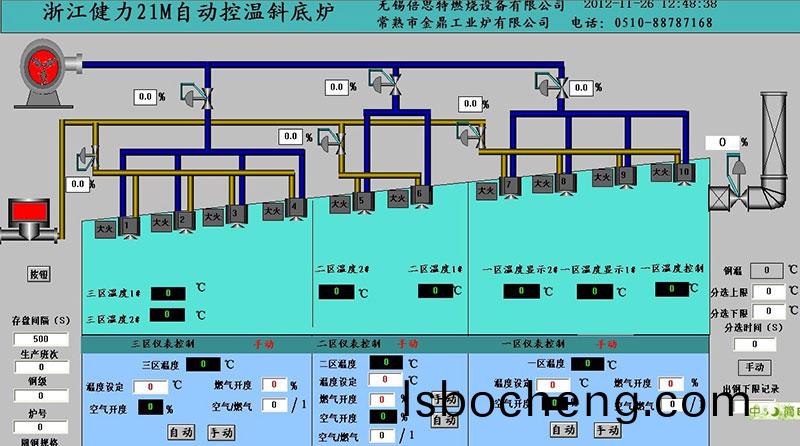Switch 一区仪表控制 to 自动 mode

(x=564, y=430)
